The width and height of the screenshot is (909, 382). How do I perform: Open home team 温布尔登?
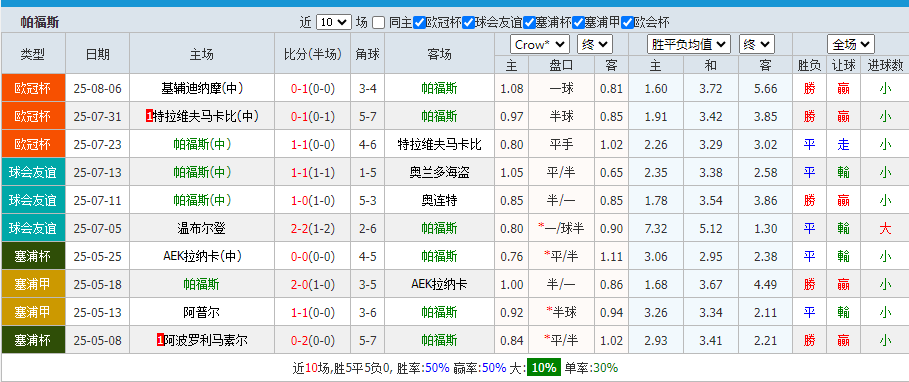[x=202, y=228]
